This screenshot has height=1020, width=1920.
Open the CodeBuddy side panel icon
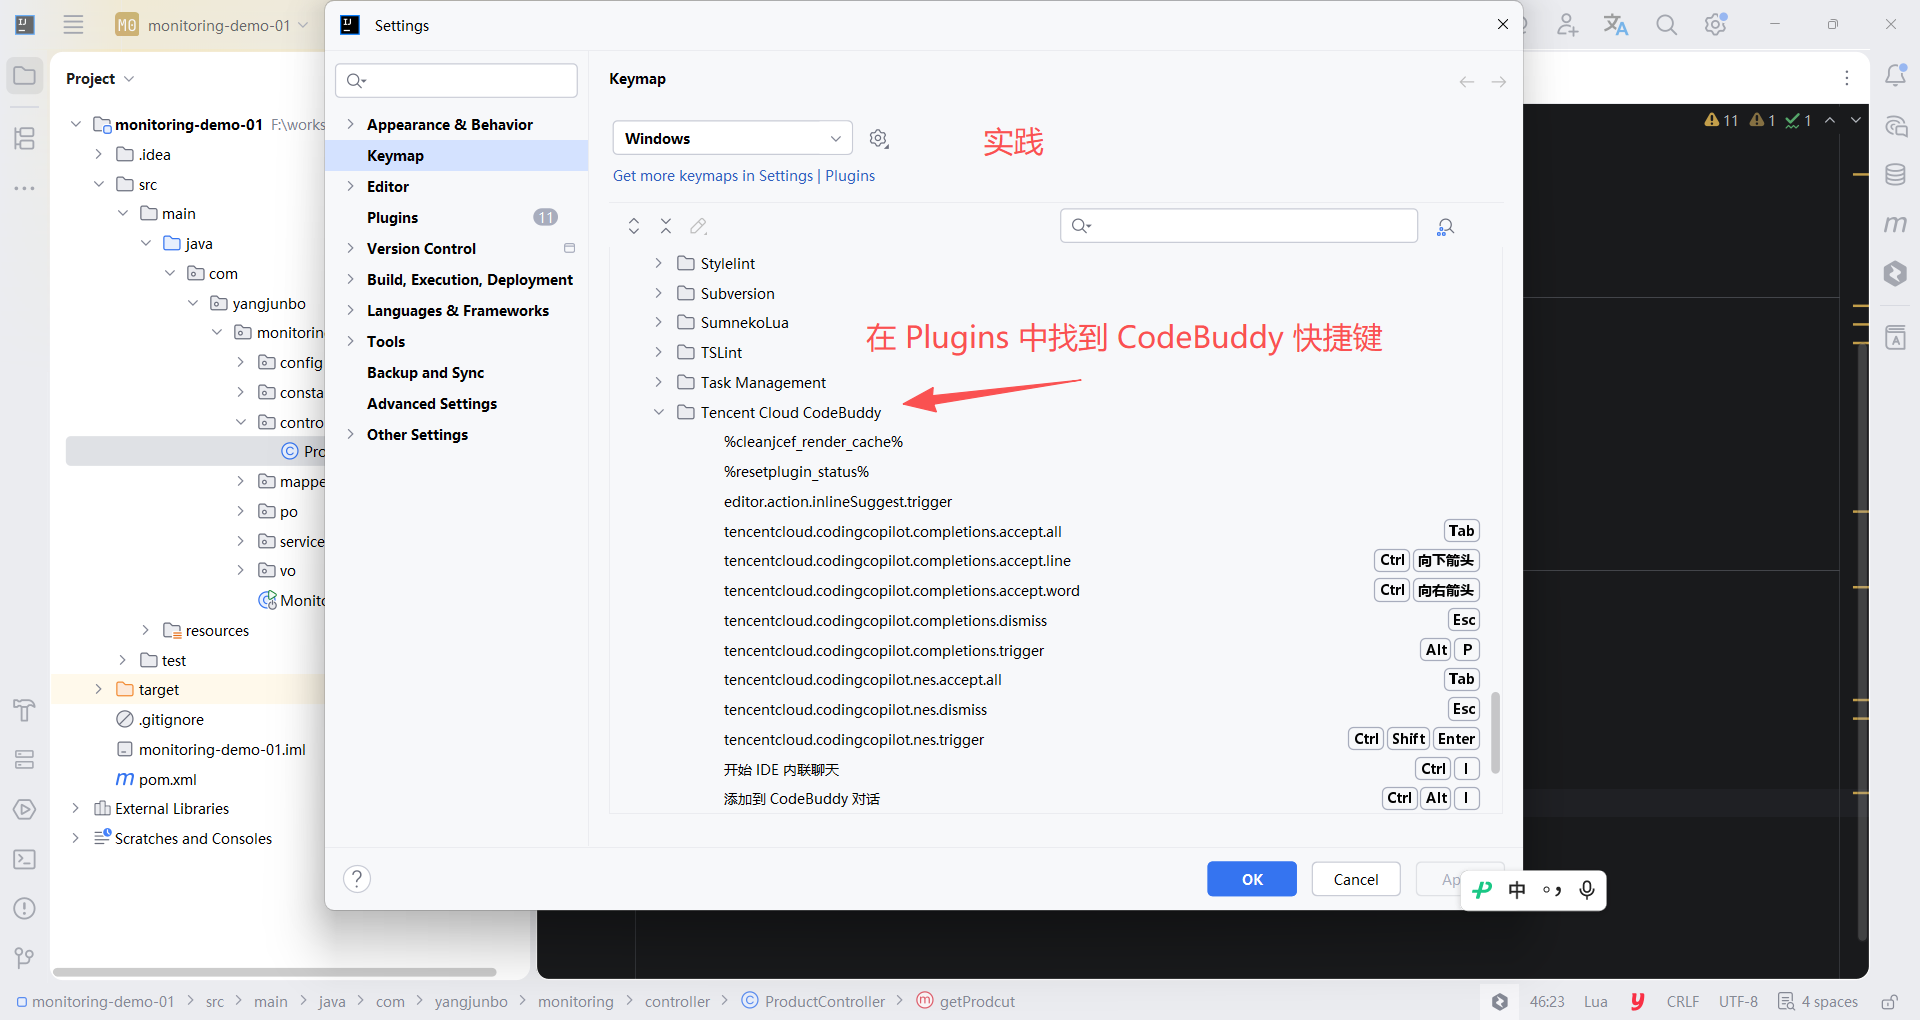1895,273
